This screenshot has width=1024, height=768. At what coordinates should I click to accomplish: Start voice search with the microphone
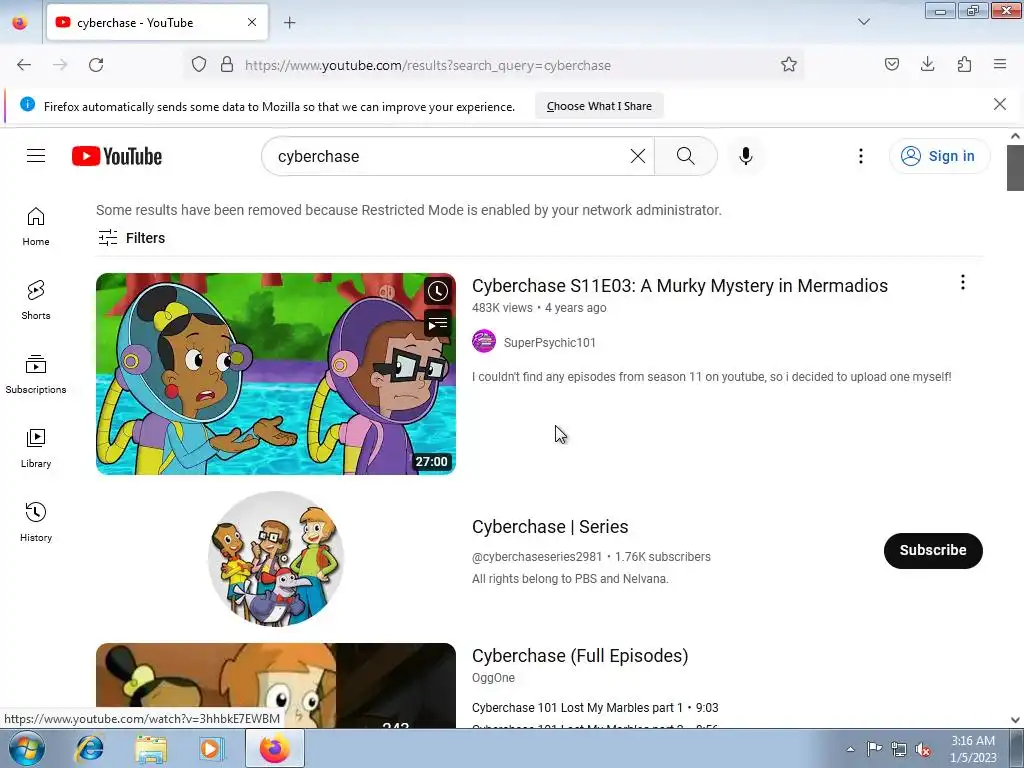pyautogui.click(x=746, y=156)
